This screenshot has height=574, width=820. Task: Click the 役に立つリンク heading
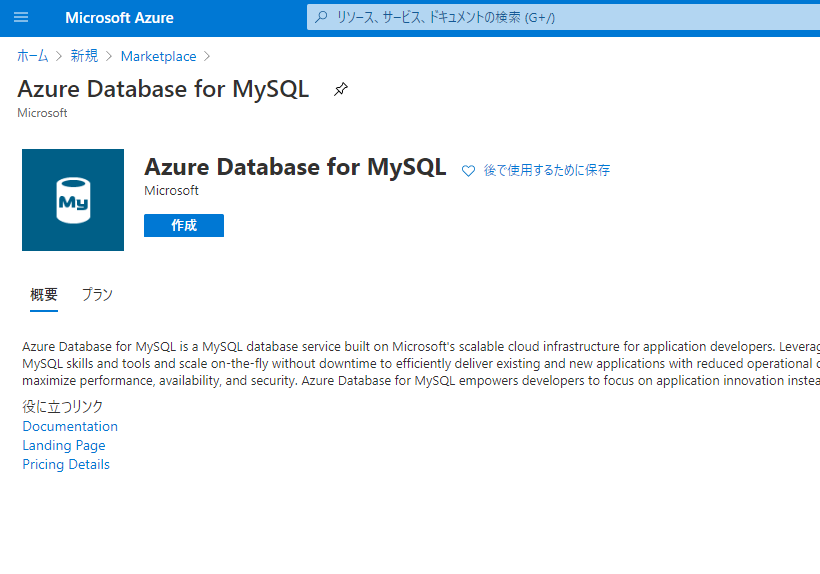(x=63, y=406)
